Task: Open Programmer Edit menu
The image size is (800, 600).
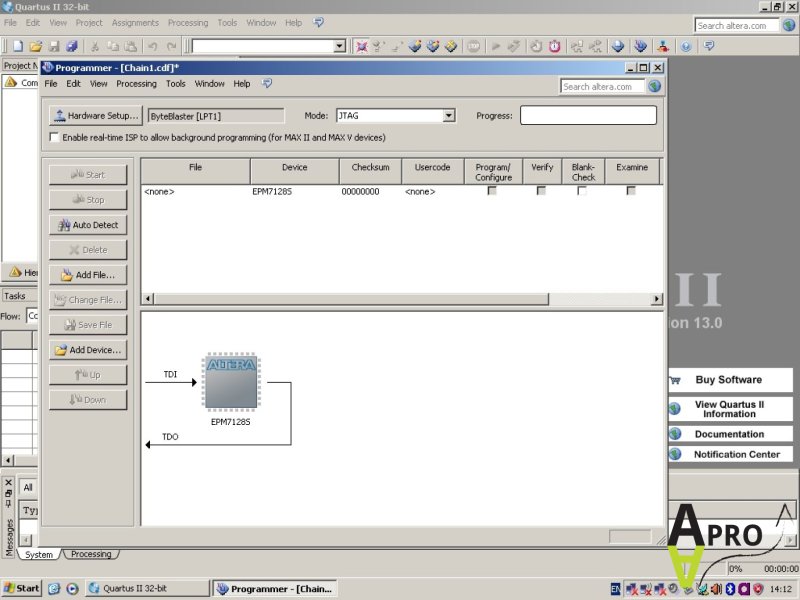Action: (x=73, y=84)
